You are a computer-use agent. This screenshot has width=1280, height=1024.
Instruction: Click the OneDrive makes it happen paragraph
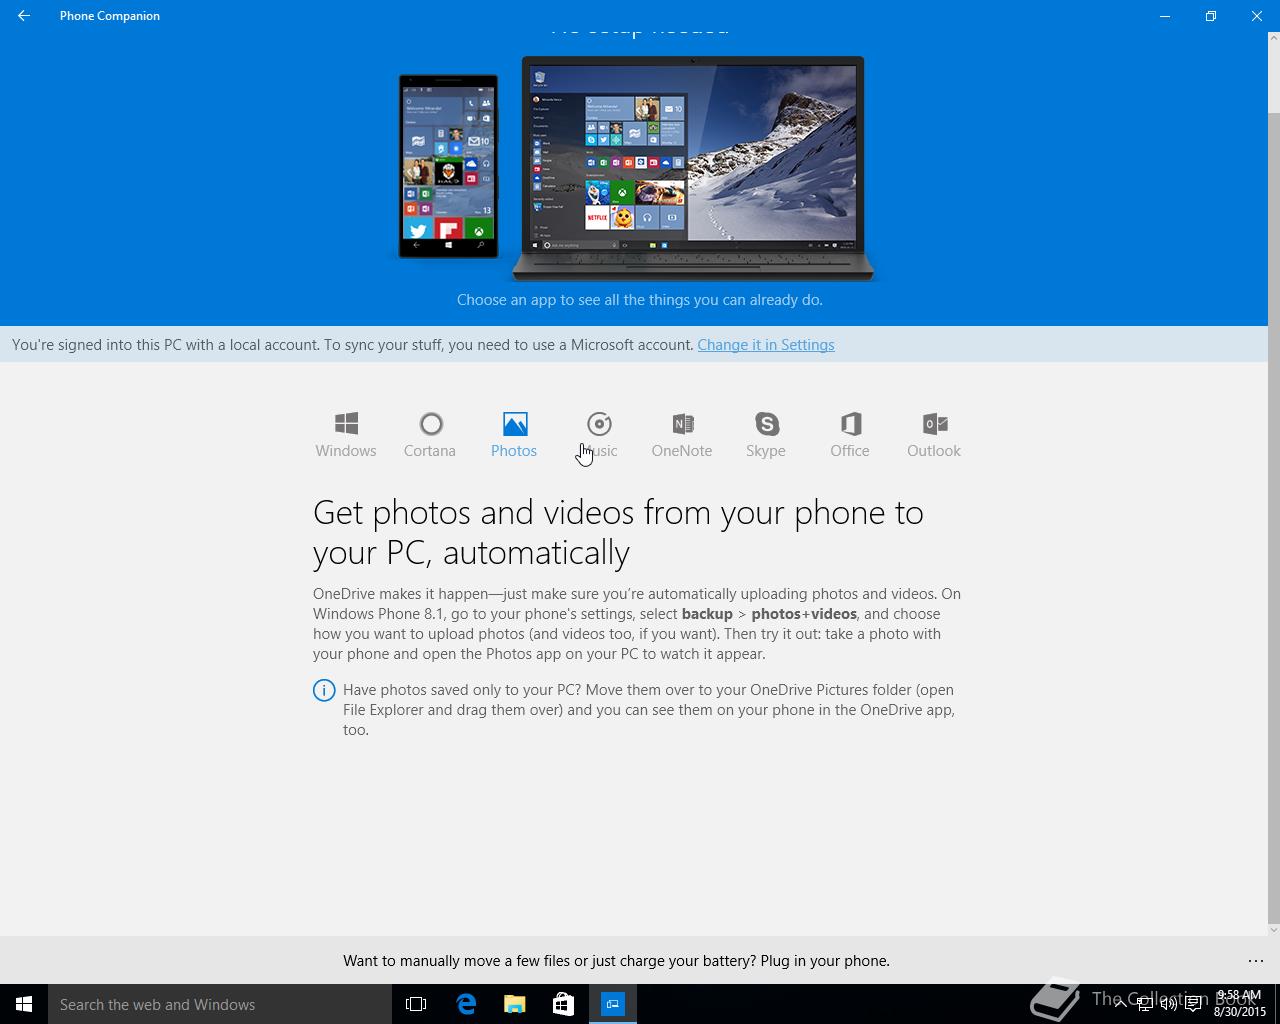pos(637,624)
